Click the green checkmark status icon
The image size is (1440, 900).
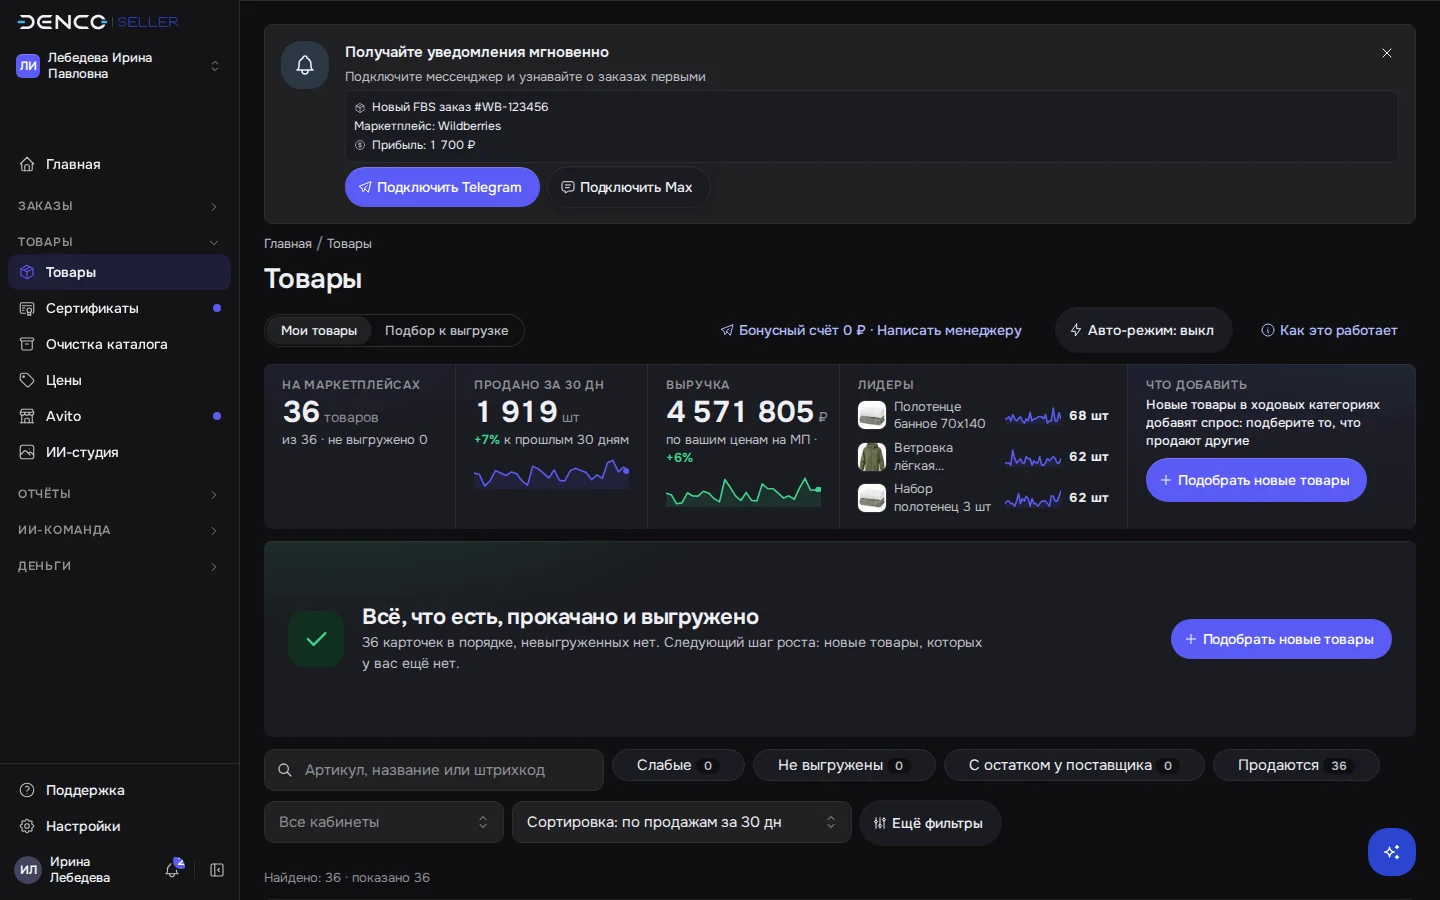coord(316,639)
